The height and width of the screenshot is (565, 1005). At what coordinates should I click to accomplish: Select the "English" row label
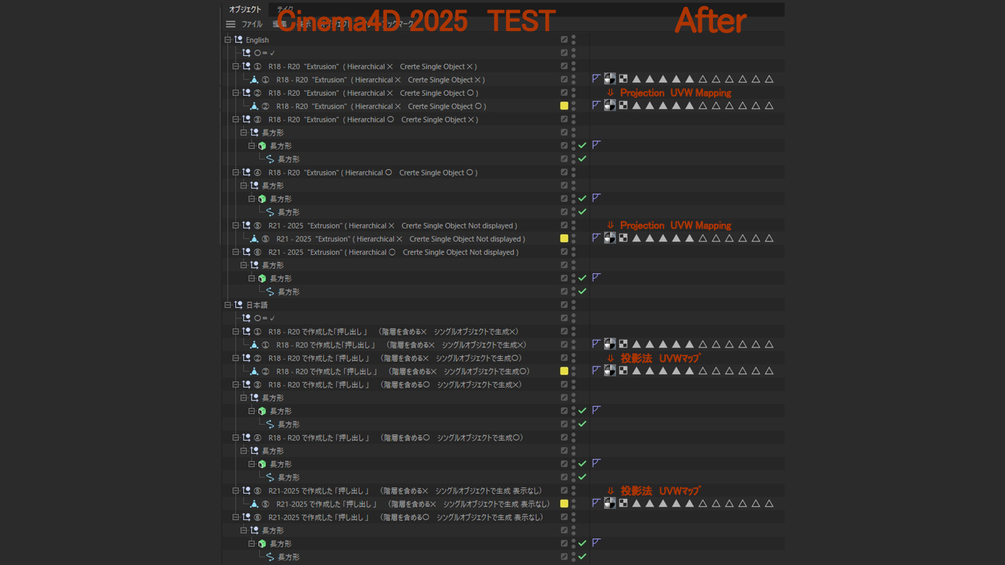tap(257, 40)
